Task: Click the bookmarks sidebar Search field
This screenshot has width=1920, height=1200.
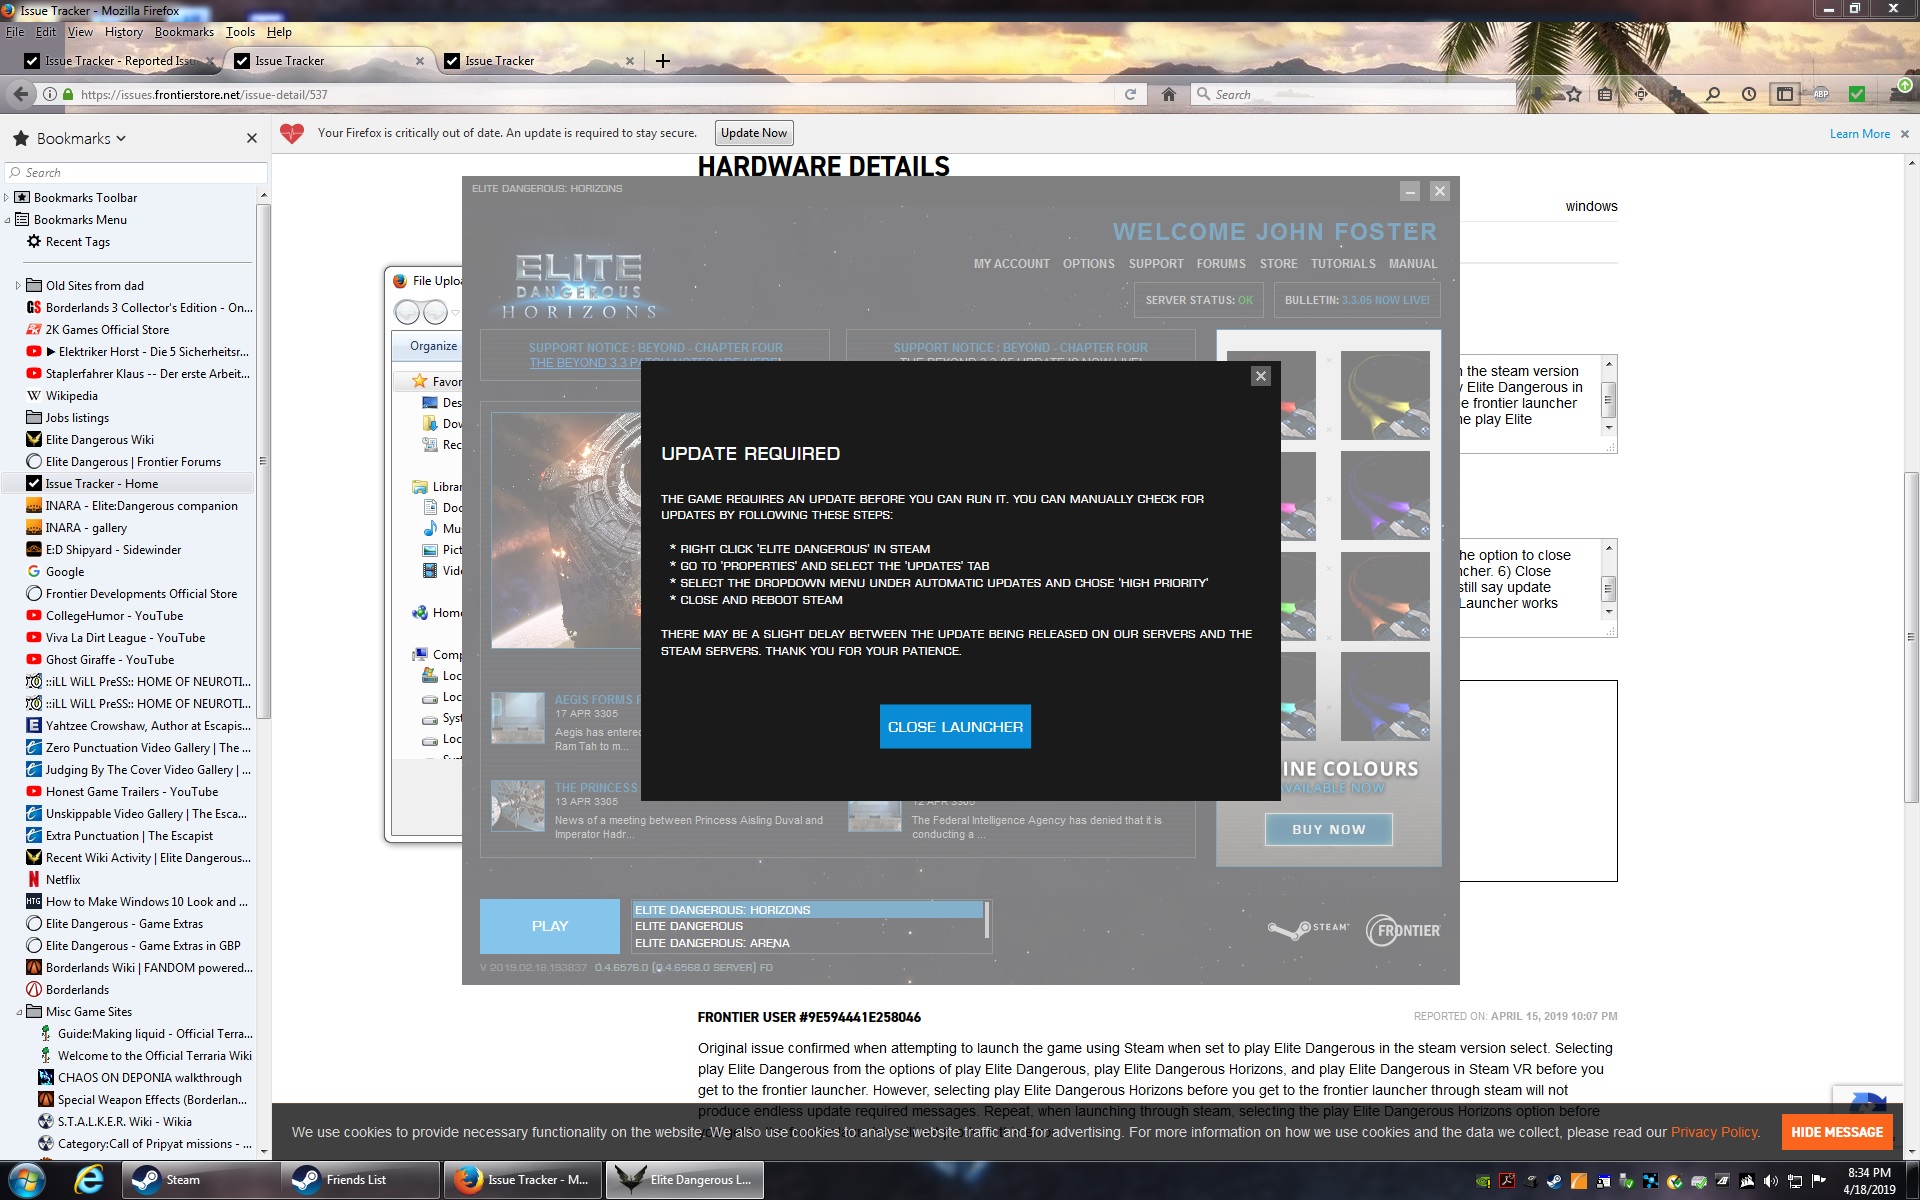Action: [136, 172]
